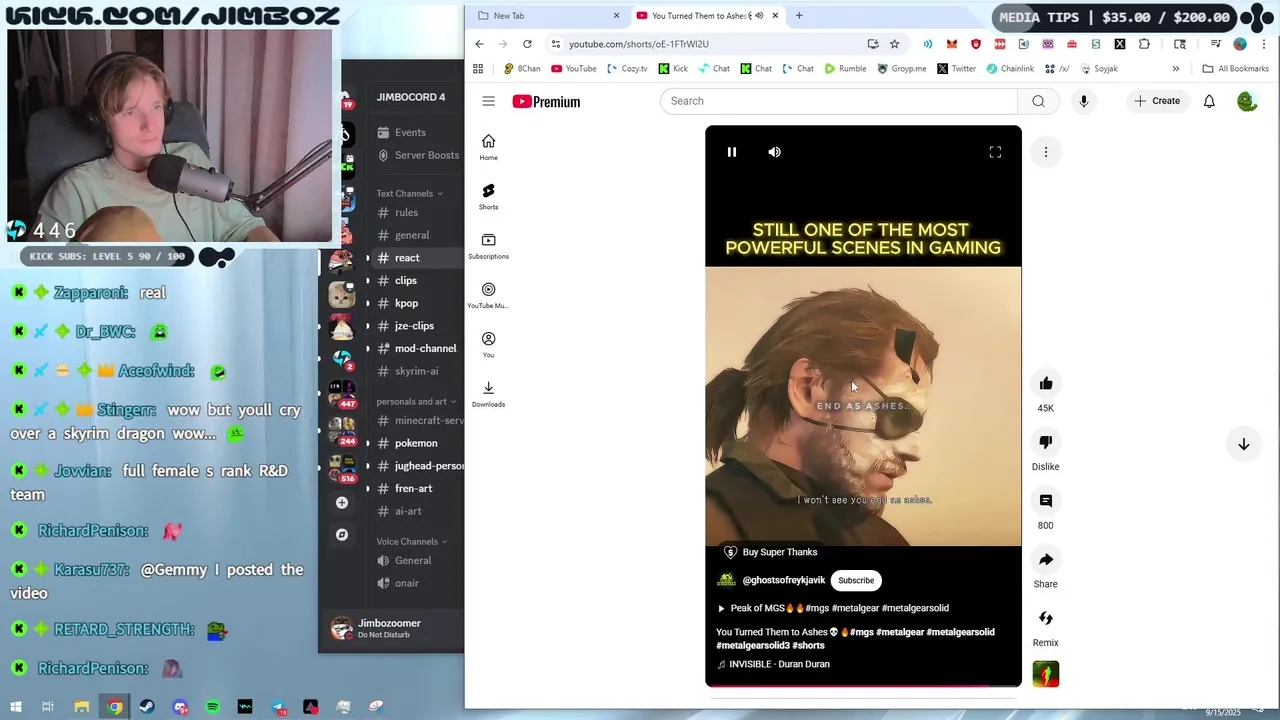Open You in YouTube sidebar
The image size is (1280, 720).
[488, 344]
